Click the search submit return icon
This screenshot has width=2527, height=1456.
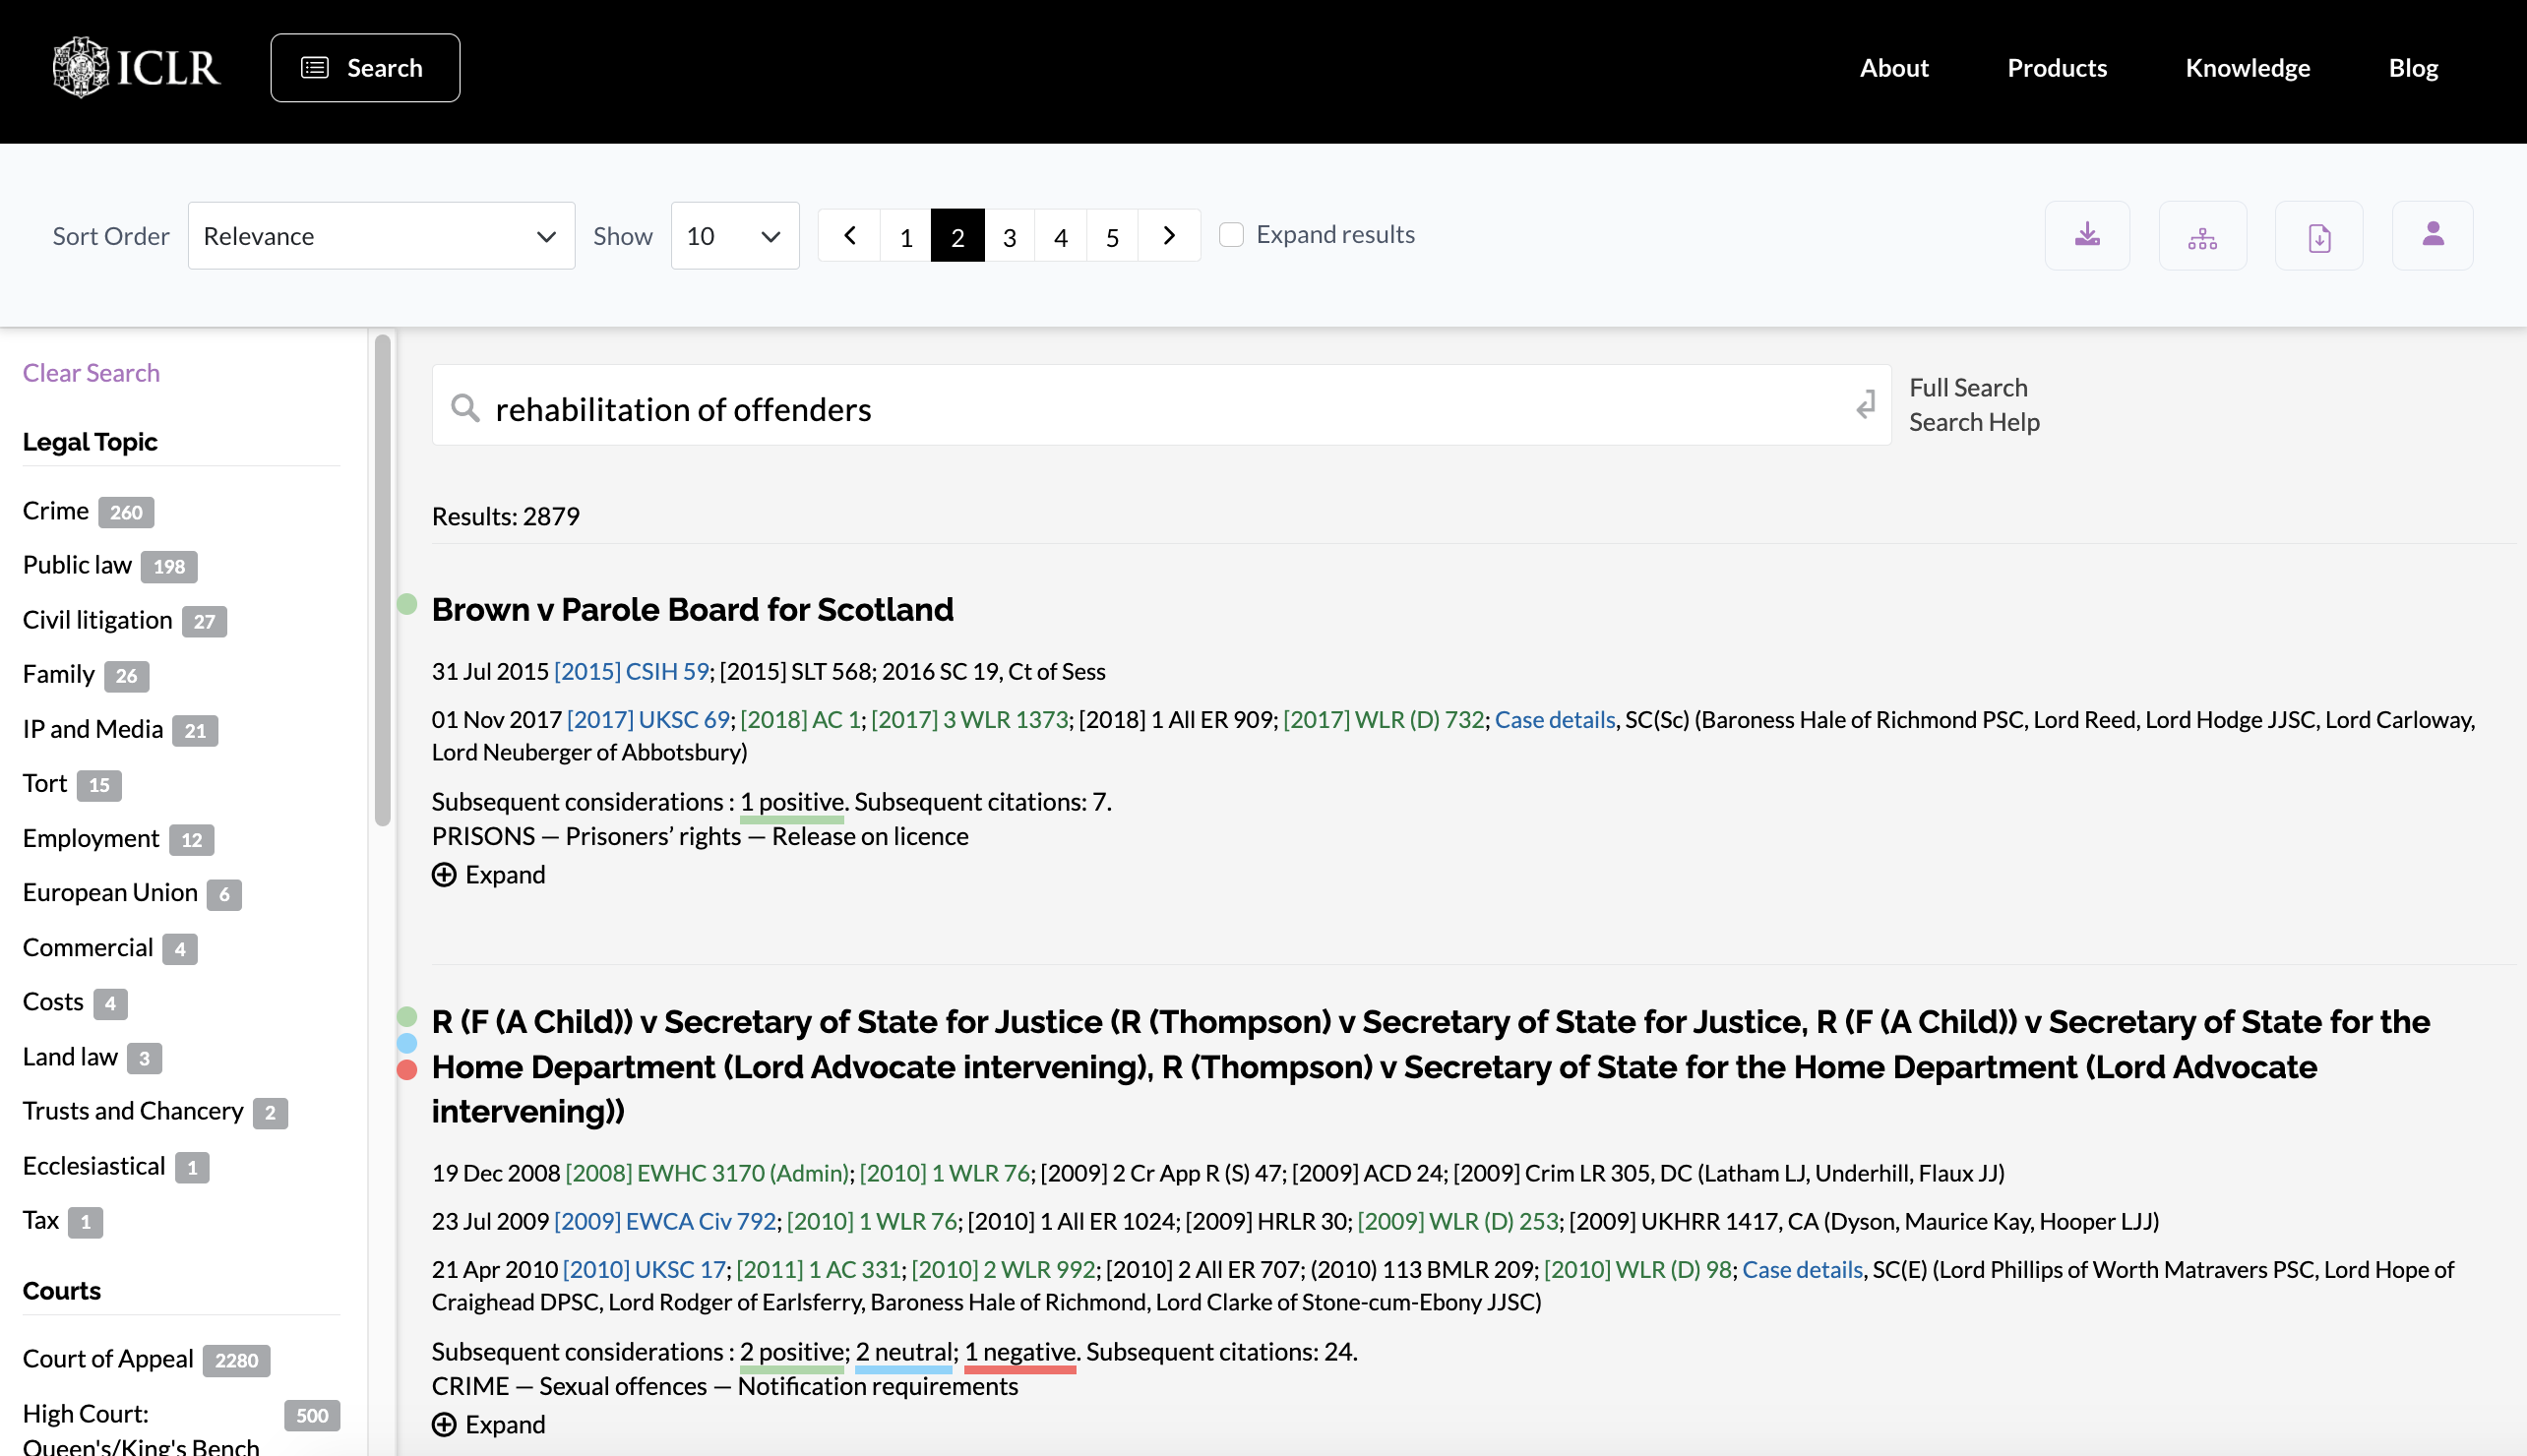1865,405
